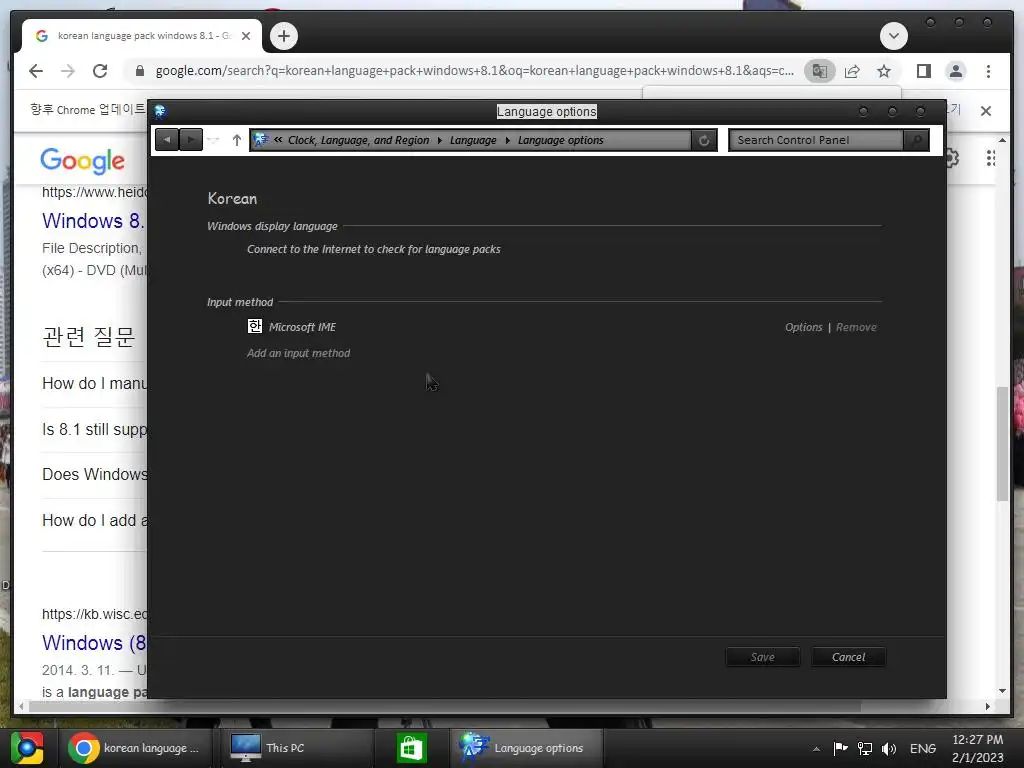Click the Google Translate icon in address bar

tap(820, 71)
